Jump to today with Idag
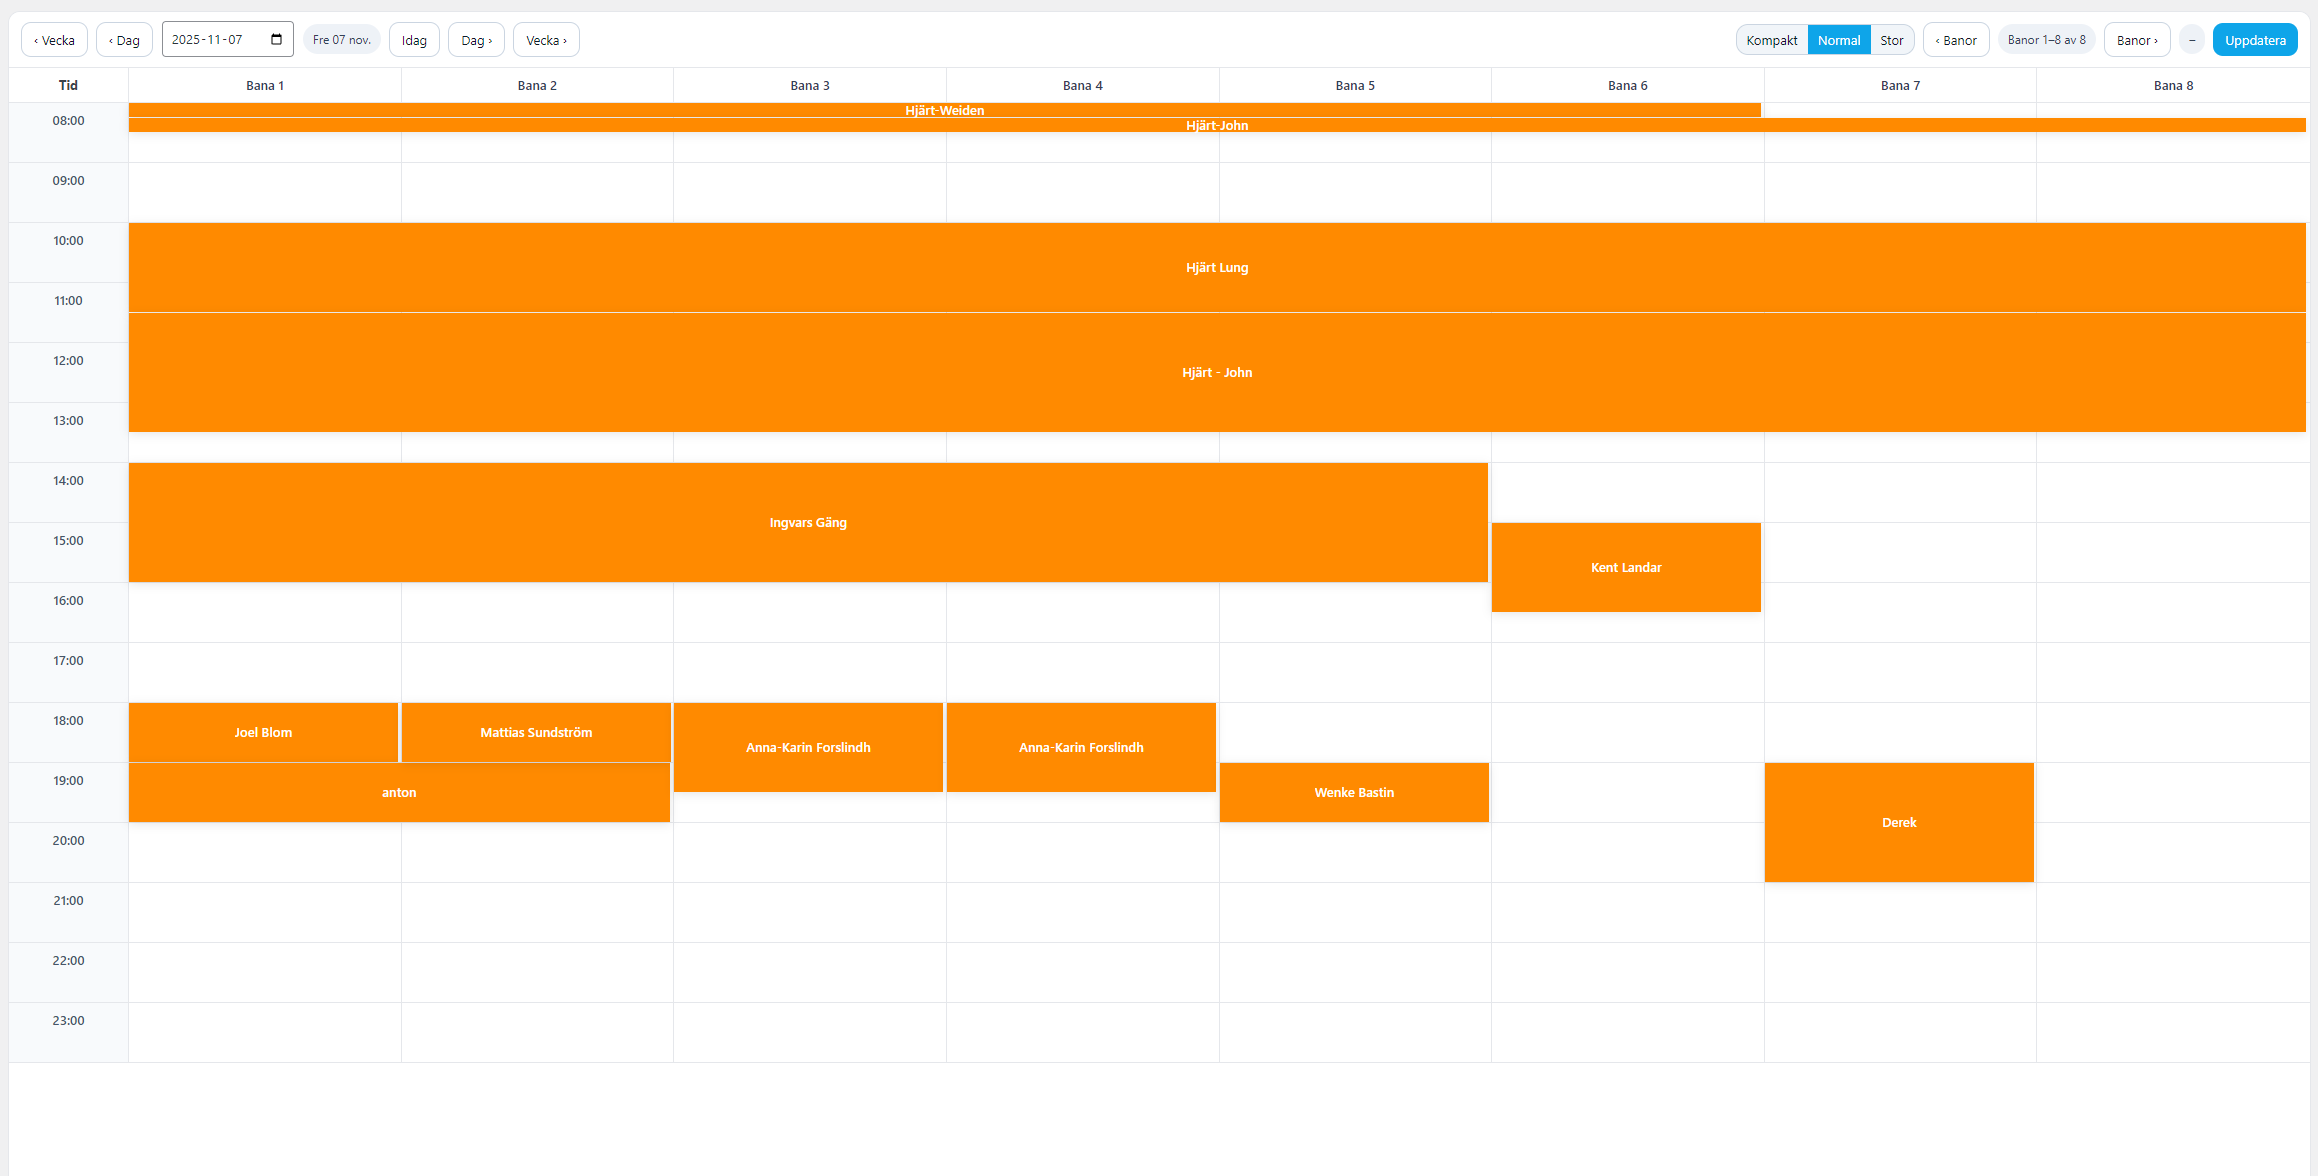 pyautogui.click(x=414, y=40)
